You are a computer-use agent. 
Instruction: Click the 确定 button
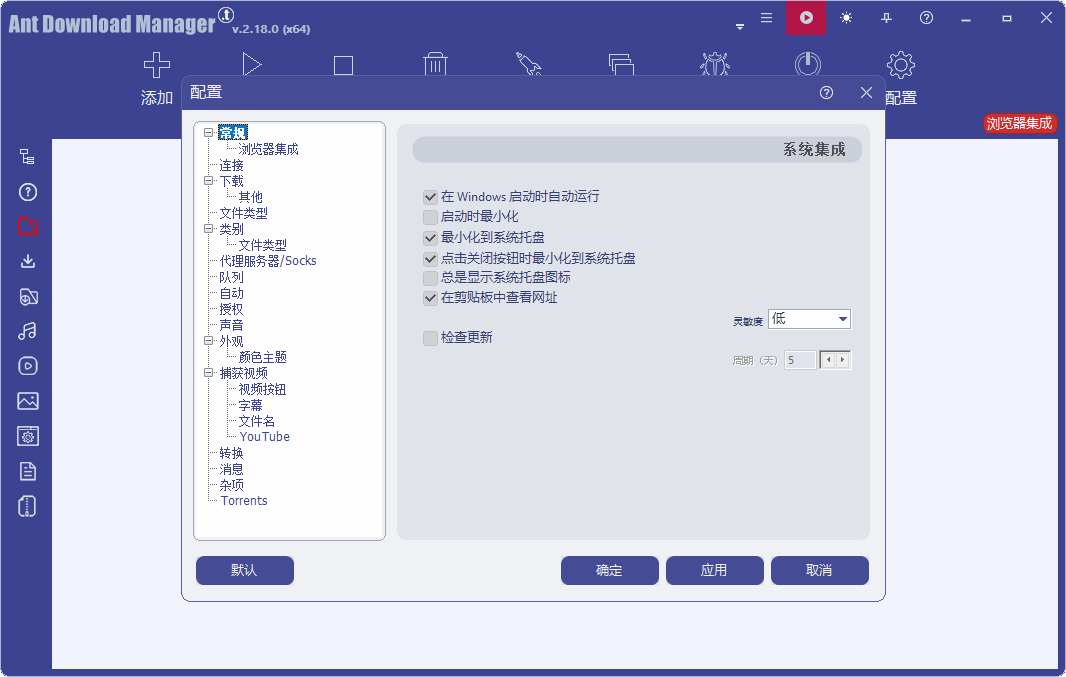(x=610, y=570)
